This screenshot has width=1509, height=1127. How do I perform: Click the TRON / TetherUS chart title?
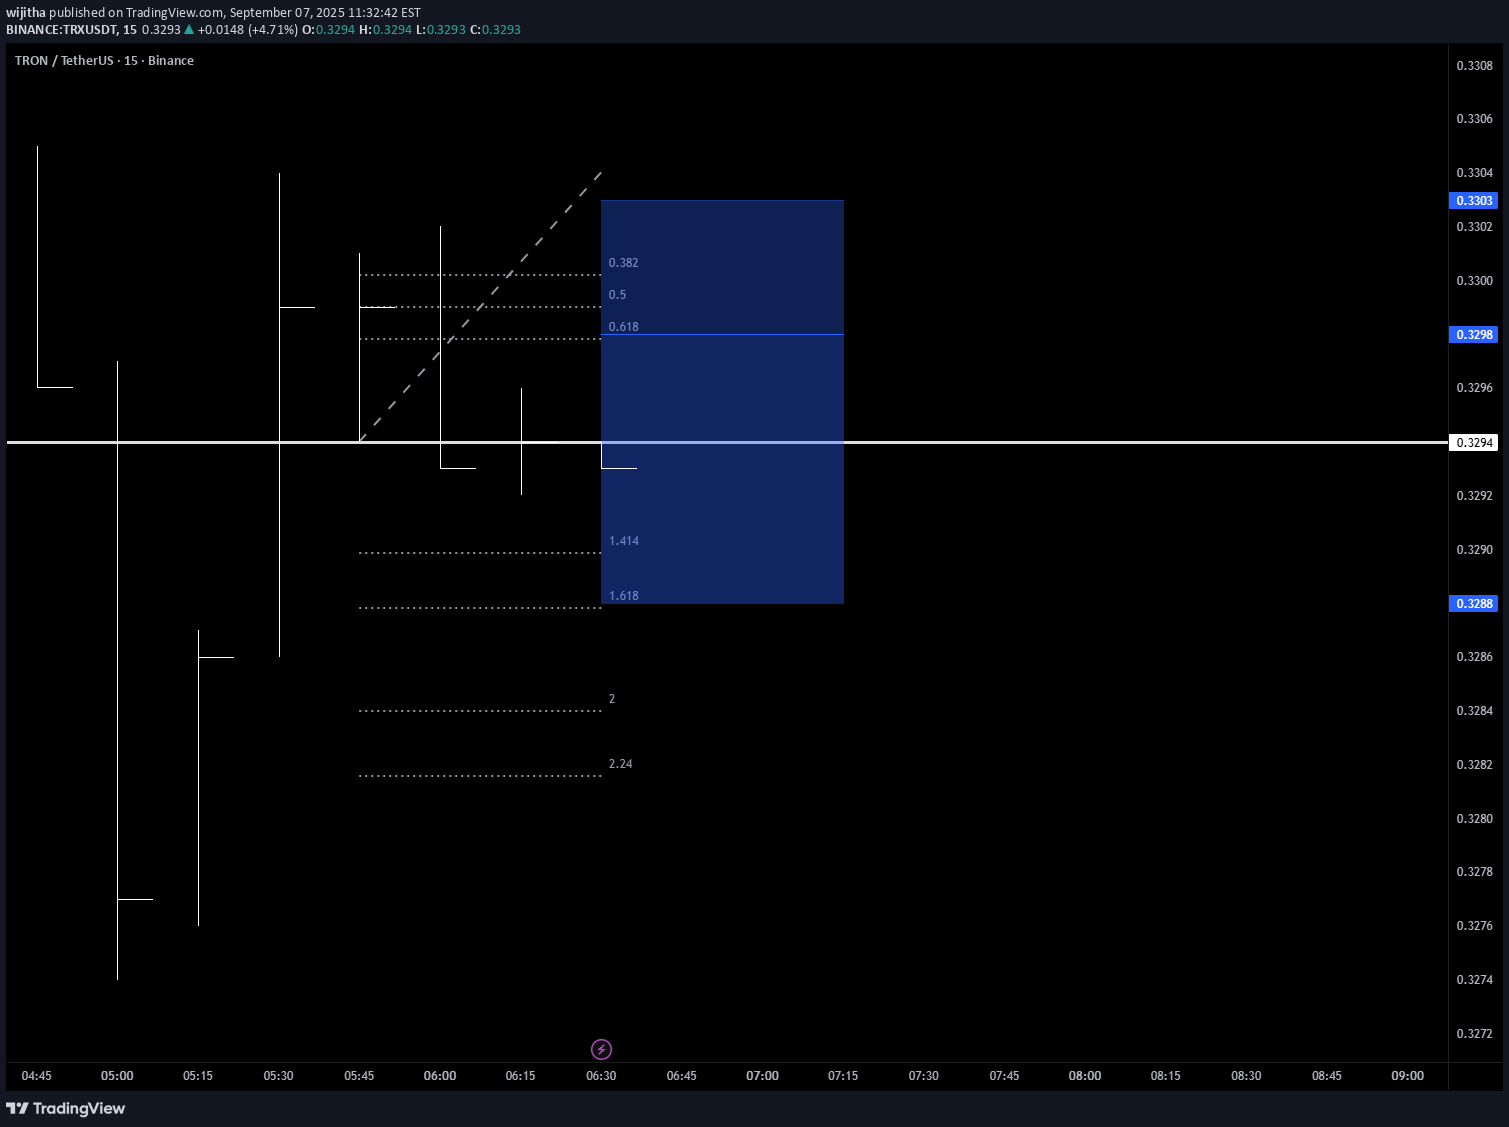104,61
